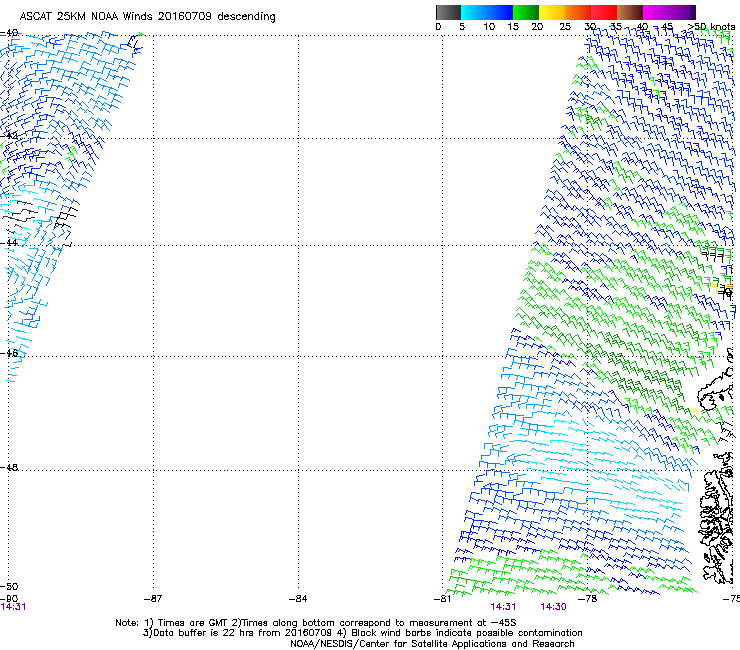The height and width of the screenshot is (650, 740).
Task: Select "25KM" in the plot title
Action: click(72, 16)
